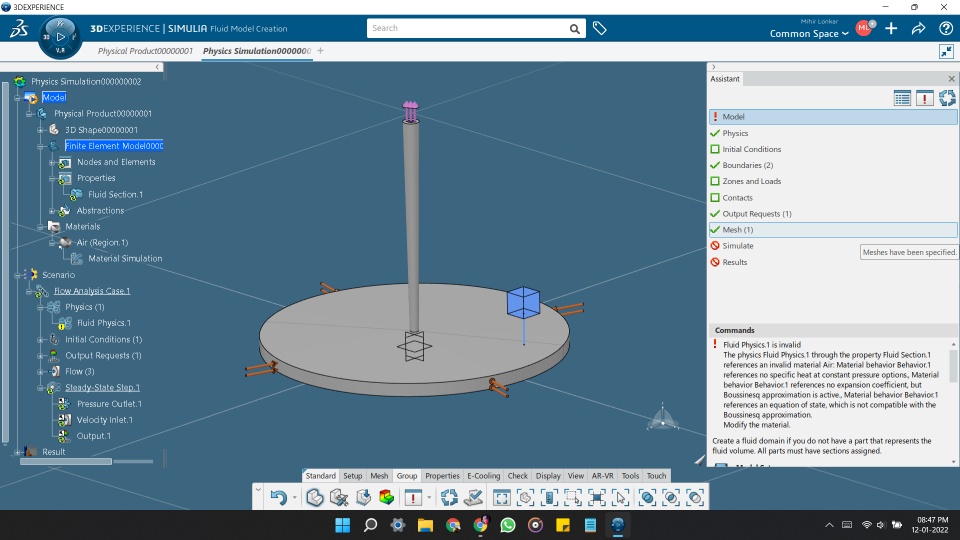The image size is (960, 540).
Task: Click the framed blue panel view icon
Action: (x=549, y=497)
